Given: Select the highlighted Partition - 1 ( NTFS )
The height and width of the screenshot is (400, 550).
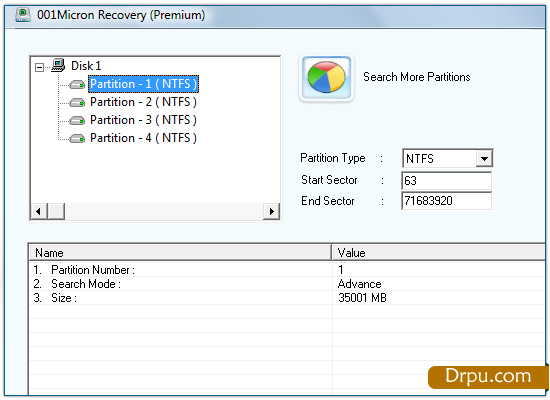Looking at the screenshot, I should pyautogui.click(x=143, y=84).
